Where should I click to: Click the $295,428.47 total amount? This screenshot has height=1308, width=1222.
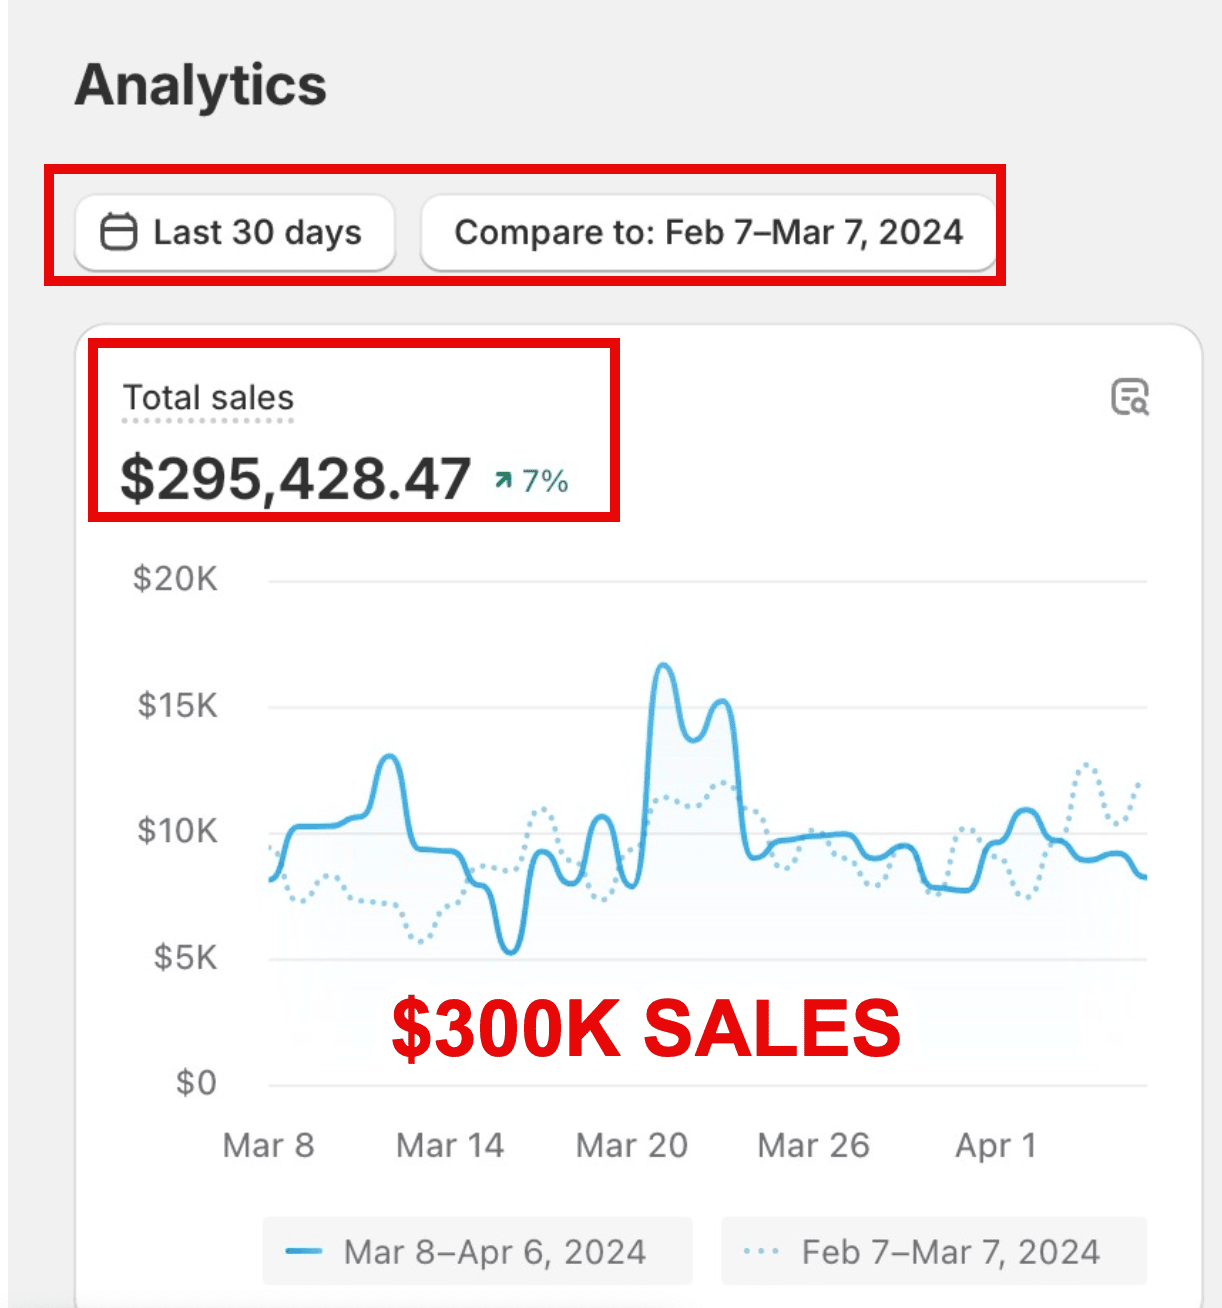[x=295, y=479]
